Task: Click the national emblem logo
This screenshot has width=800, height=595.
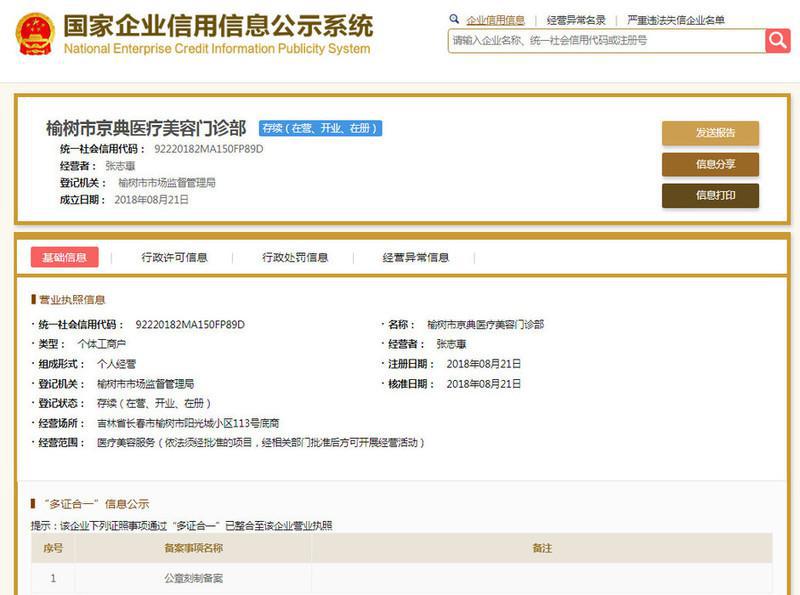Action: point(34,34)
